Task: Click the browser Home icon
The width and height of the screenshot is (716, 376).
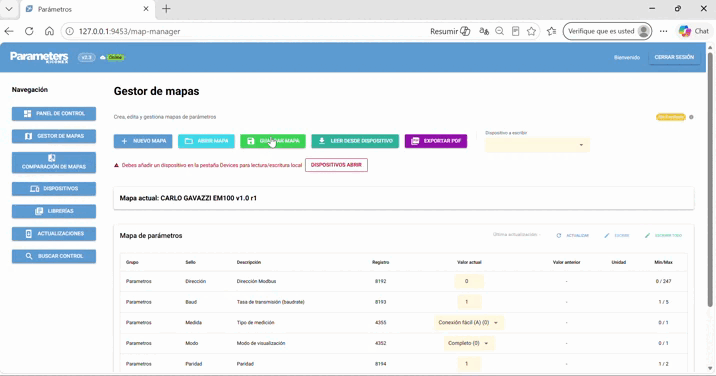Action: [49, 31]
